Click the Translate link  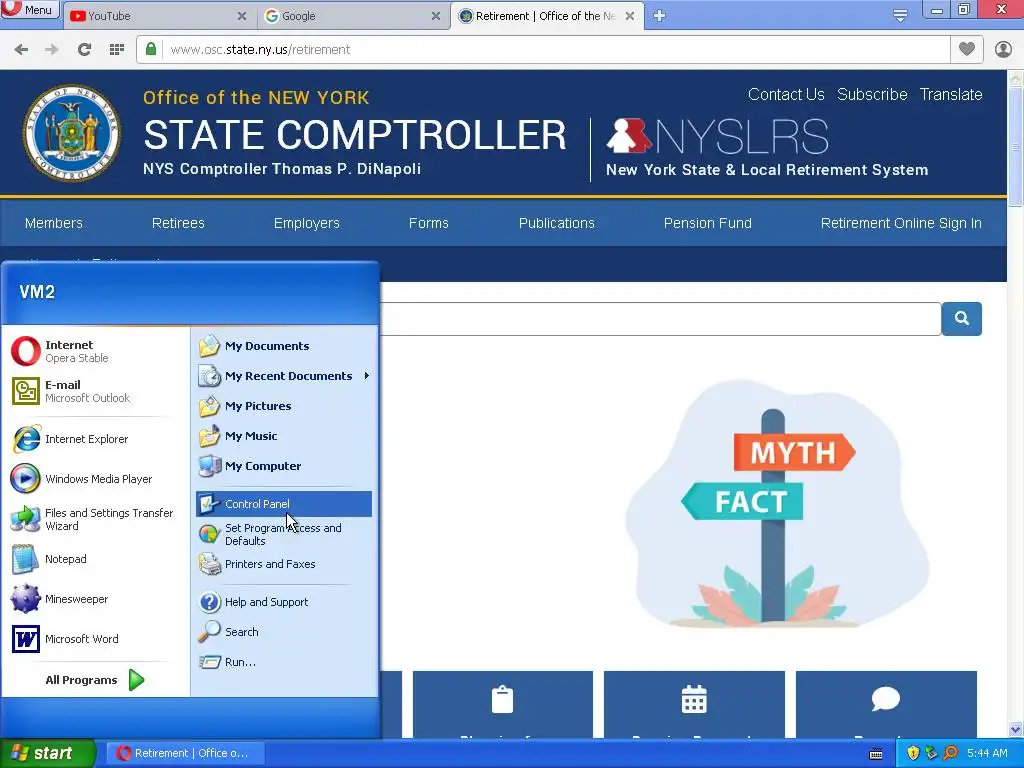pyautogui.click(x=951, y=95)
